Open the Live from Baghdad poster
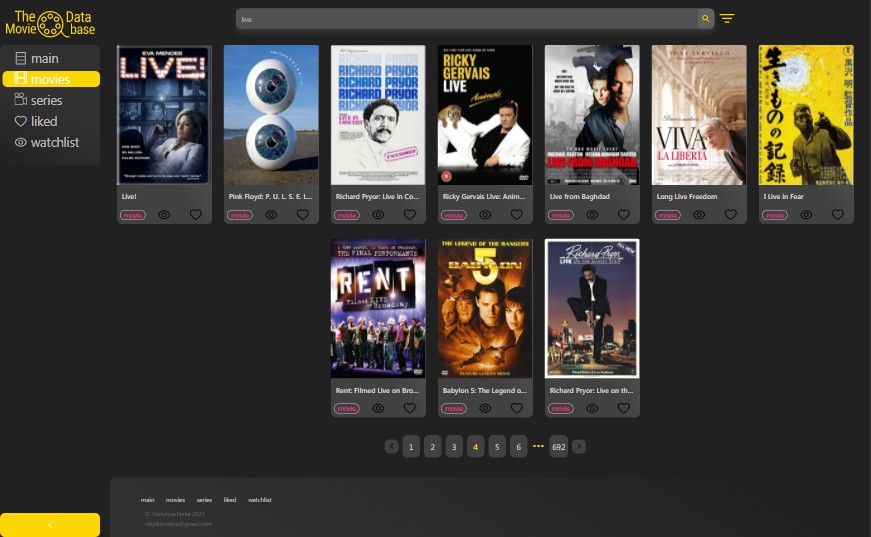The width and height of the screenshot is (871, 537). [592, 115]
